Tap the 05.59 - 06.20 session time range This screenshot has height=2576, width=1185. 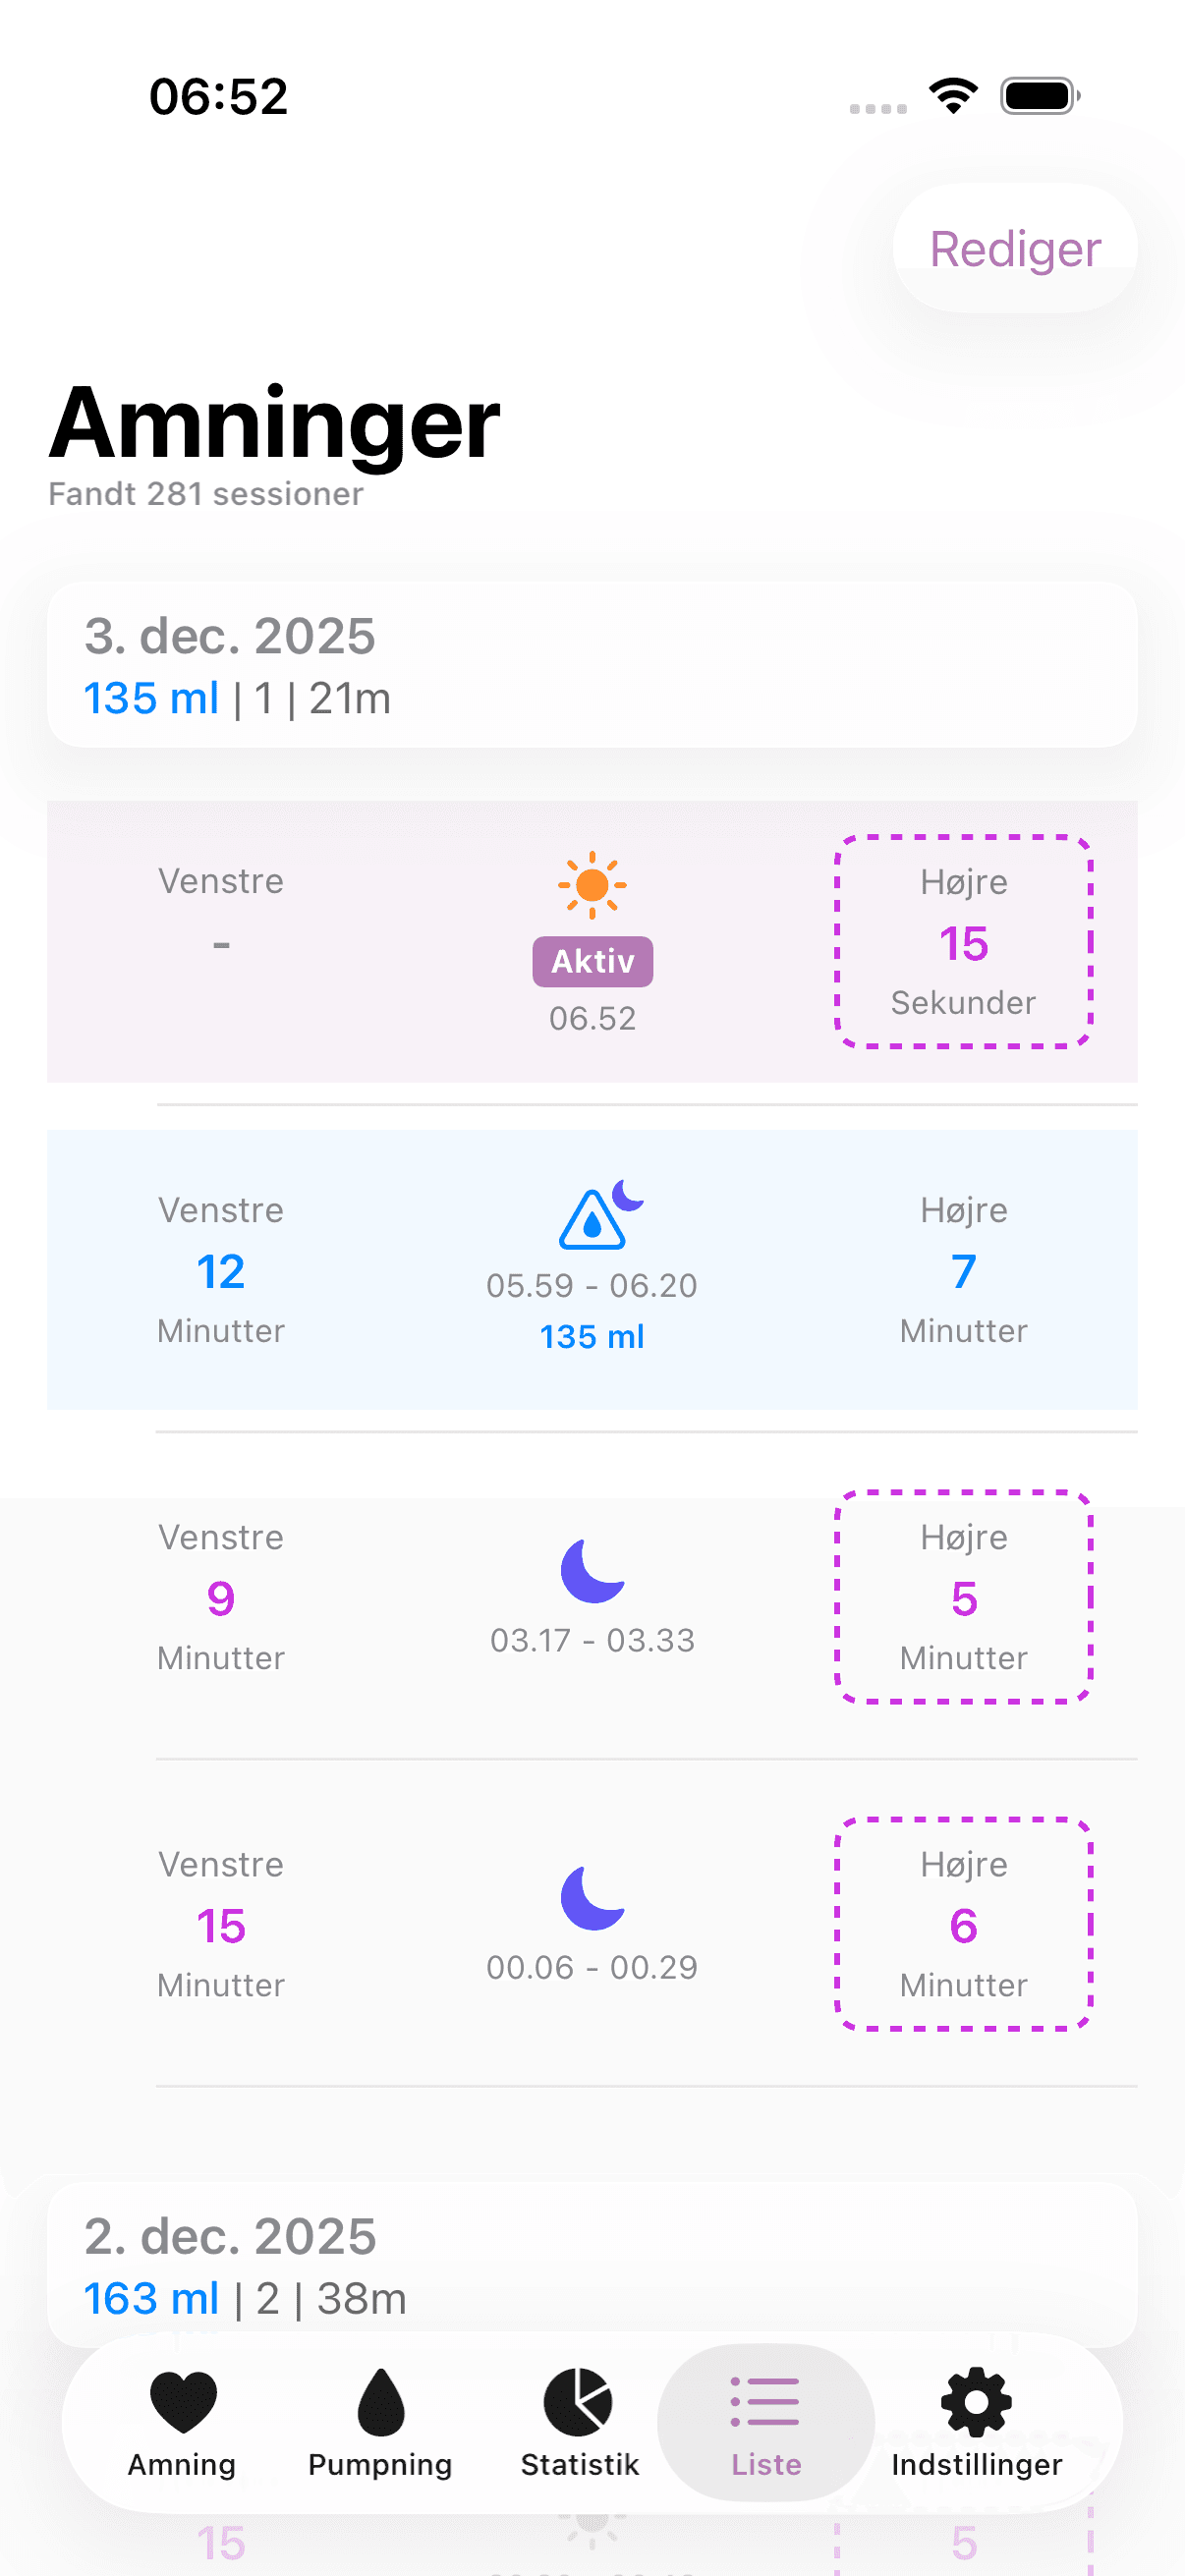coord(592,1286)
